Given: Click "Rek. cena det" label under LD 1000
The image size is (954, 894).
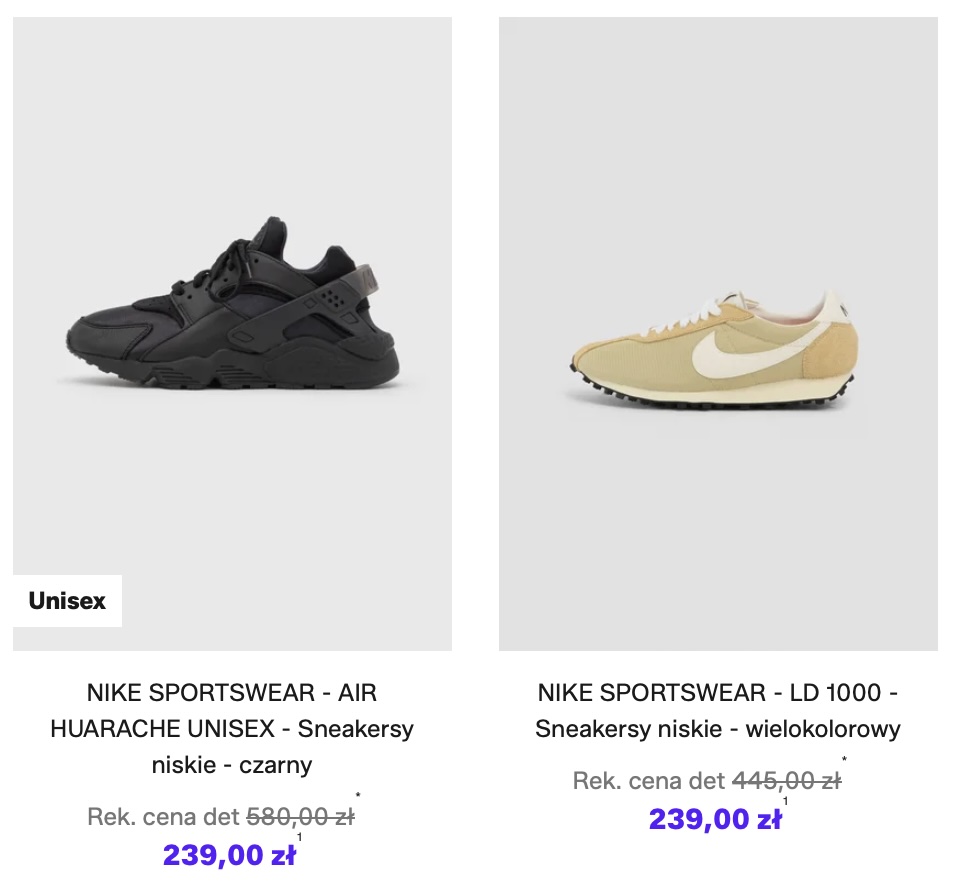Looking at the screenshot, I should click(649, 781).
